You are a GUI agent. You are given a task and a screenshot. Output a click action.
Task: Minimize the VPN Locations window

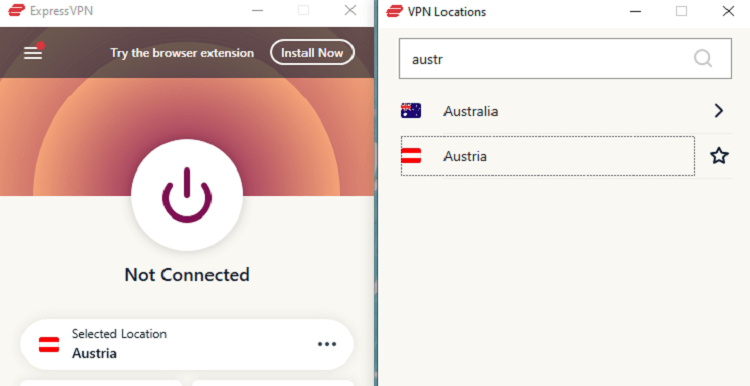(x=636, y=11)
